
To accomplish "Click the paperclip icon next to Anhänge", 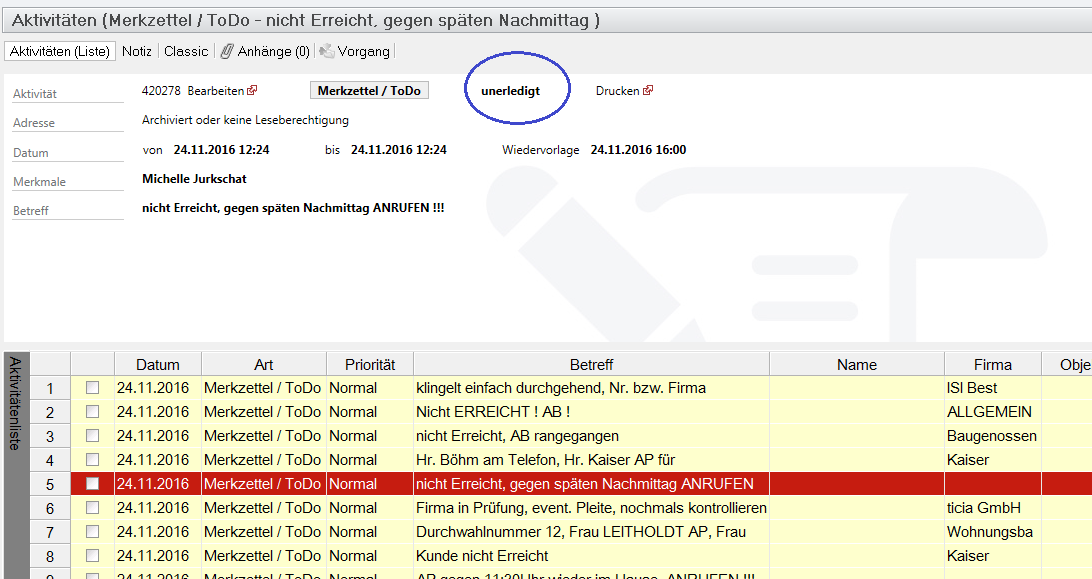I will [227, 51].
